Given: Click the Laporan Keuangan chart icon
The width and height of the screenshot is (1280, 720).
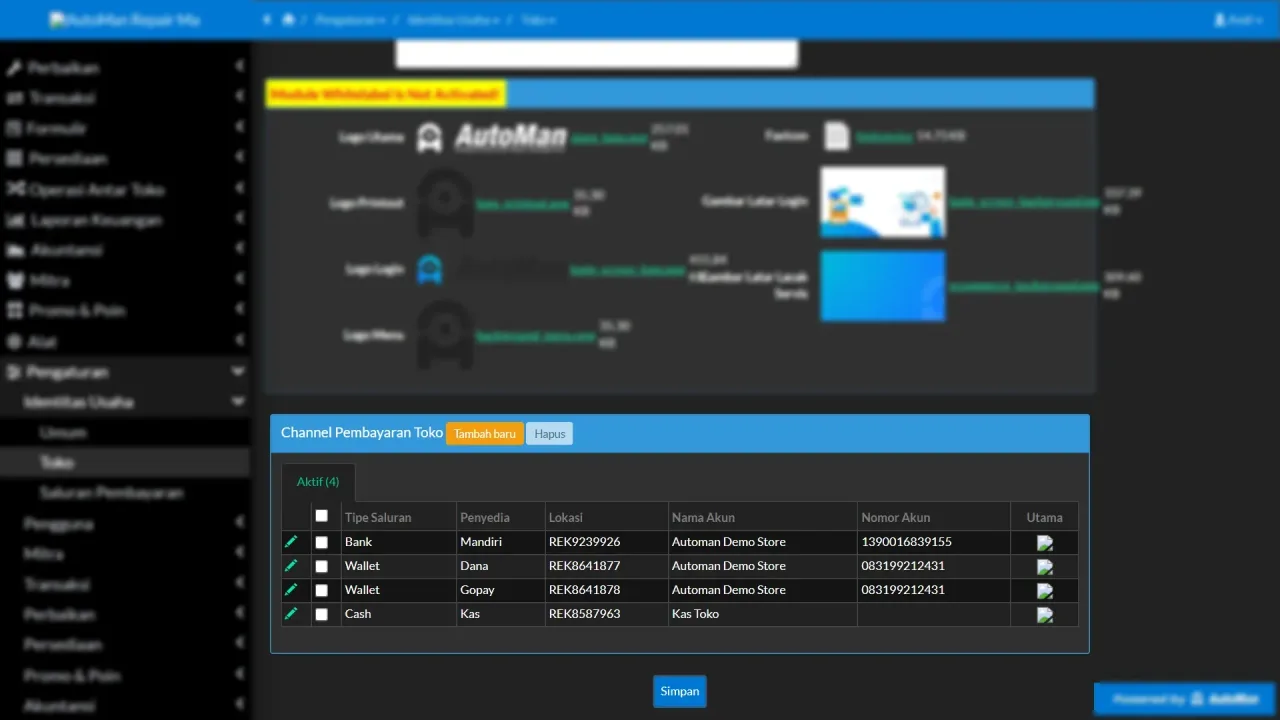Looking at the screenshot, I should click(x=14, y=220).
